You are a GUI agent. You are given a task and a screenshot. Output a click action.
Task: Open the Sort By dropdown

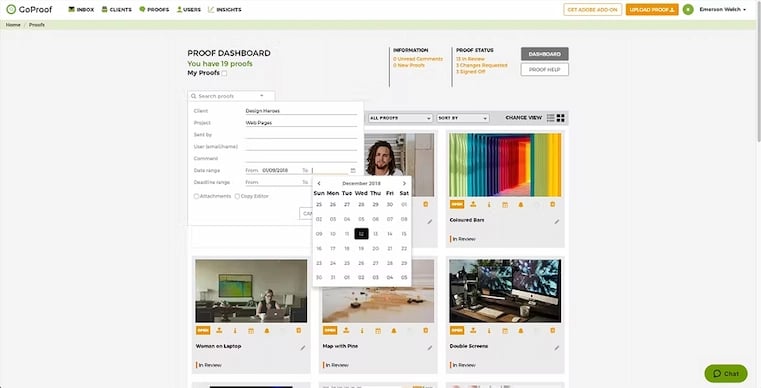pos(463,118)
